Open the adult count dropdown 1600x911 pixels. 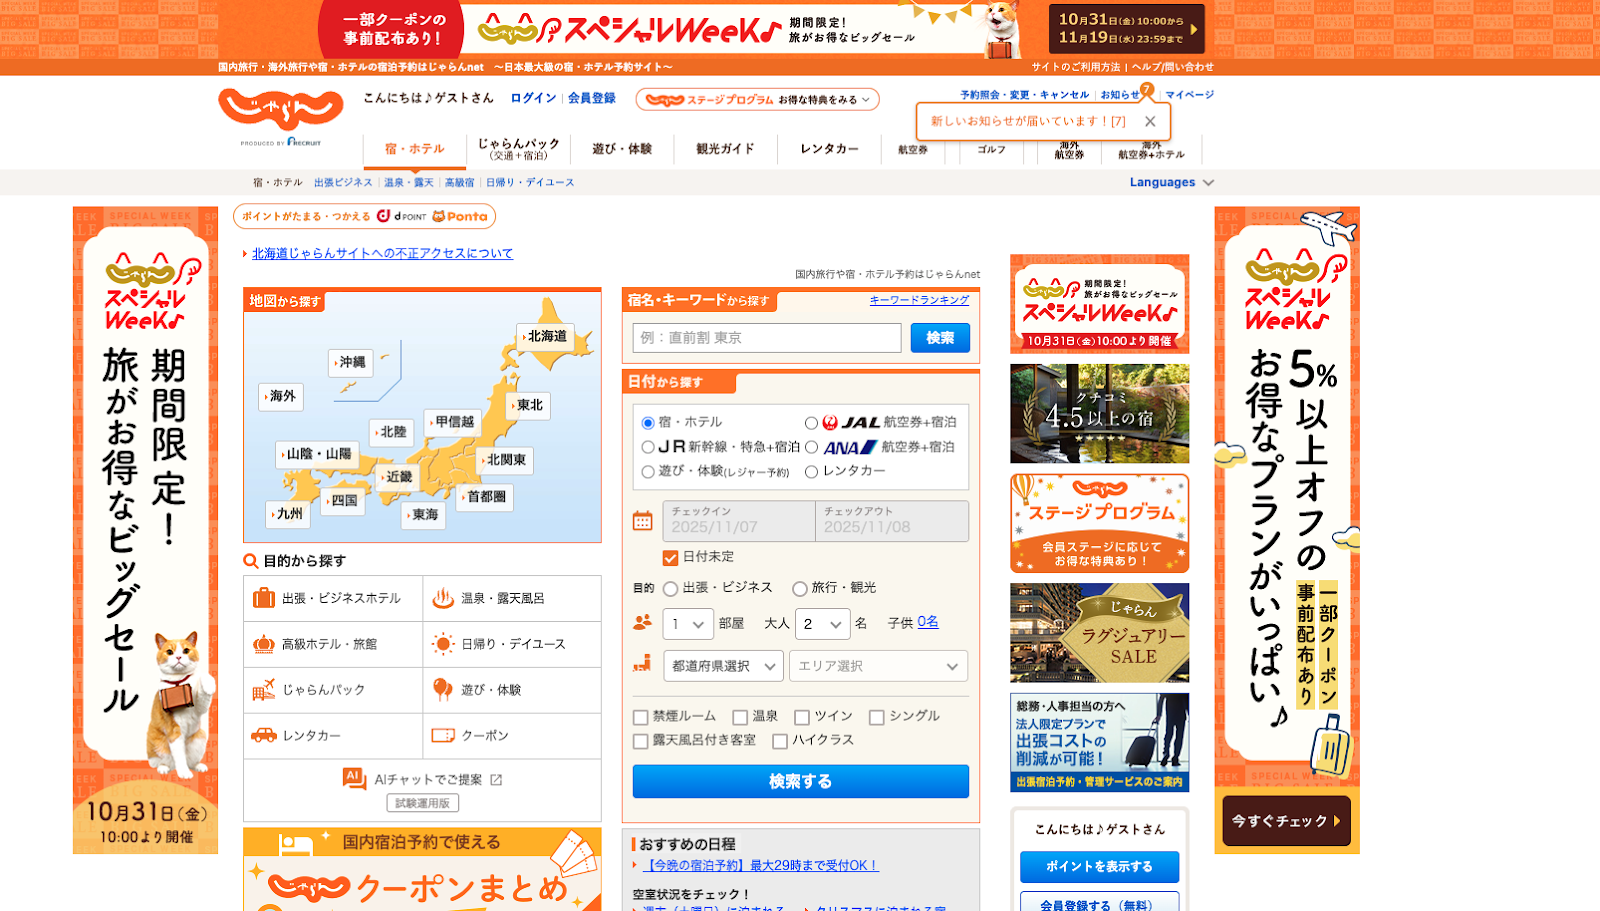(822, 624)
